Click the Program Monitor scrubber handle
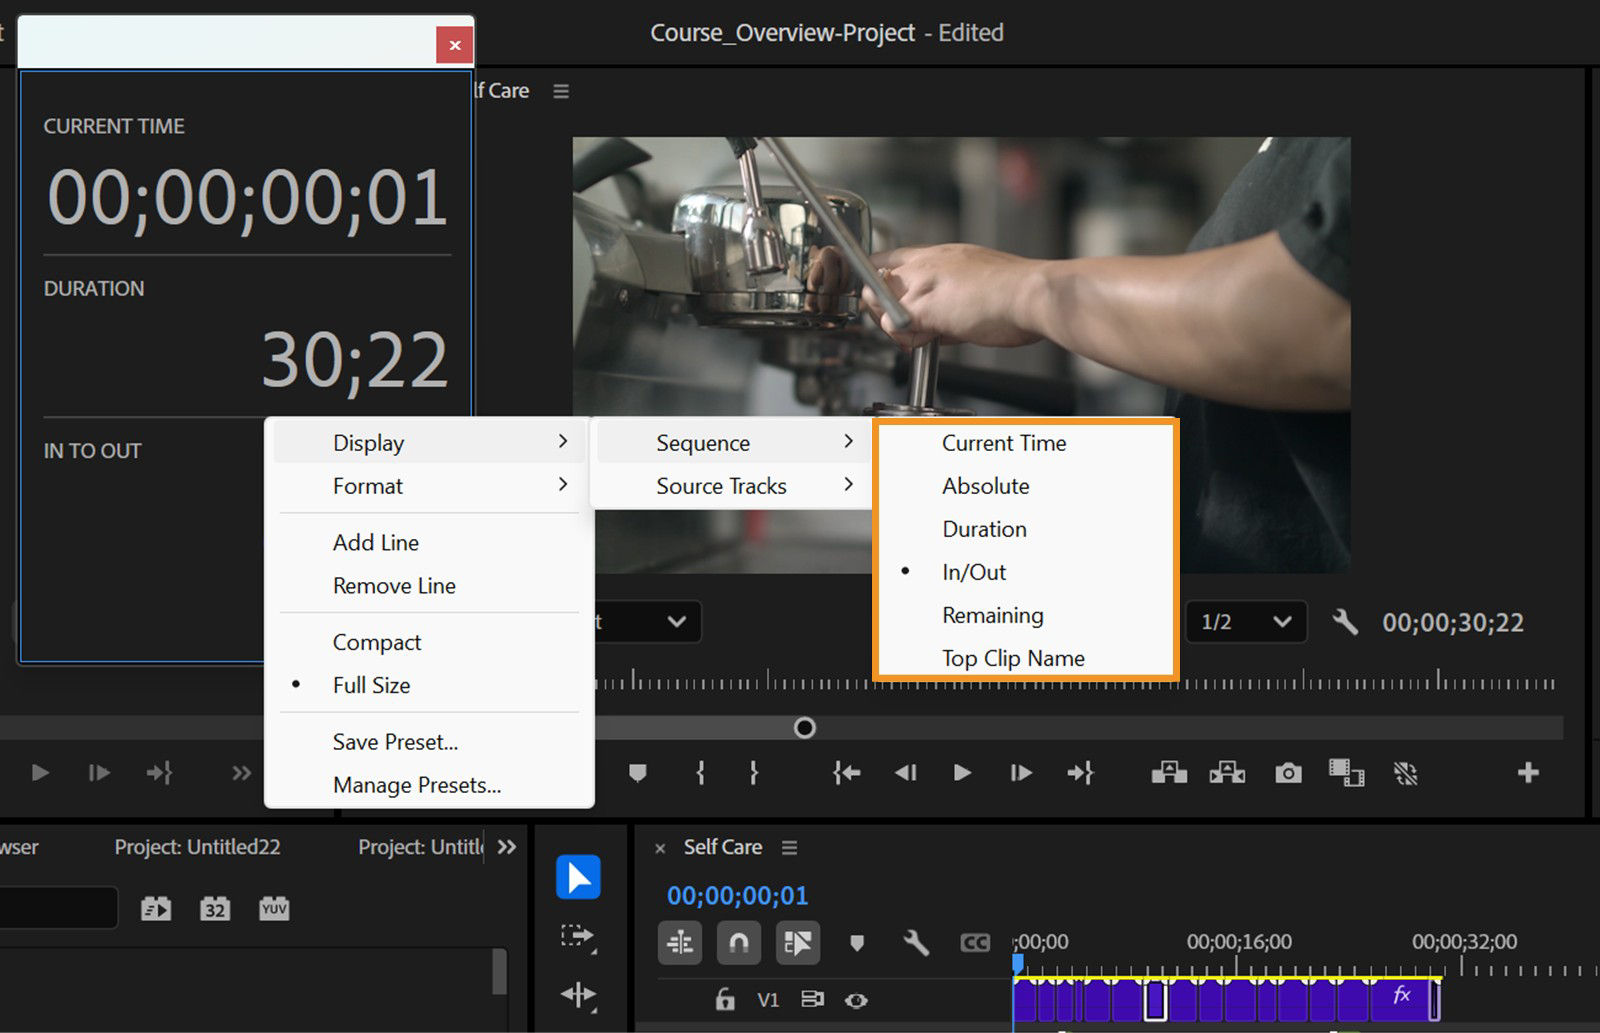This screenshot has width=1600, height=1033. tap(804, 728)
